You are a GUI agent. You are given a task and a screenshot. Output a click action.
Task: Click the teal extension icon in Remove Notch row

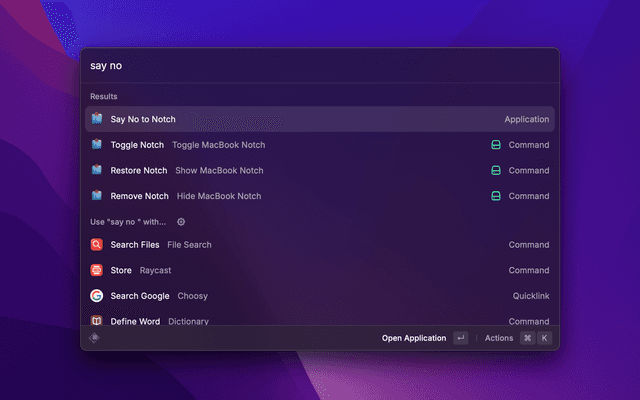click(495, 196)
